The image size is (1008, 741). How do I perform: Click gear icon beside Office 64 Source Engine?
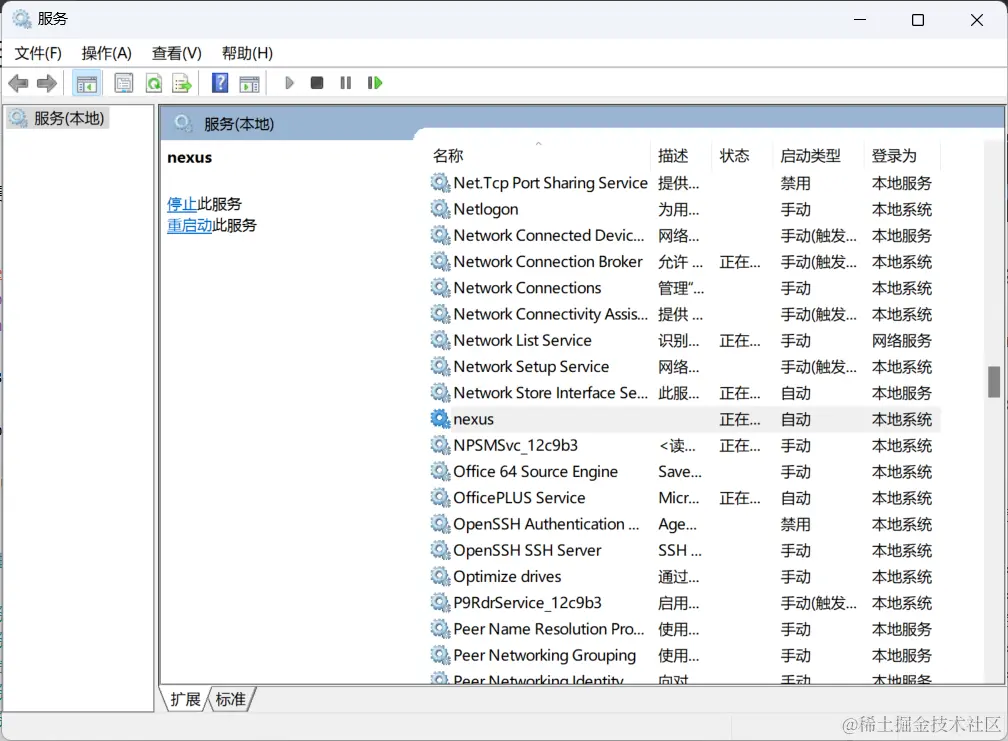[440, 472]
